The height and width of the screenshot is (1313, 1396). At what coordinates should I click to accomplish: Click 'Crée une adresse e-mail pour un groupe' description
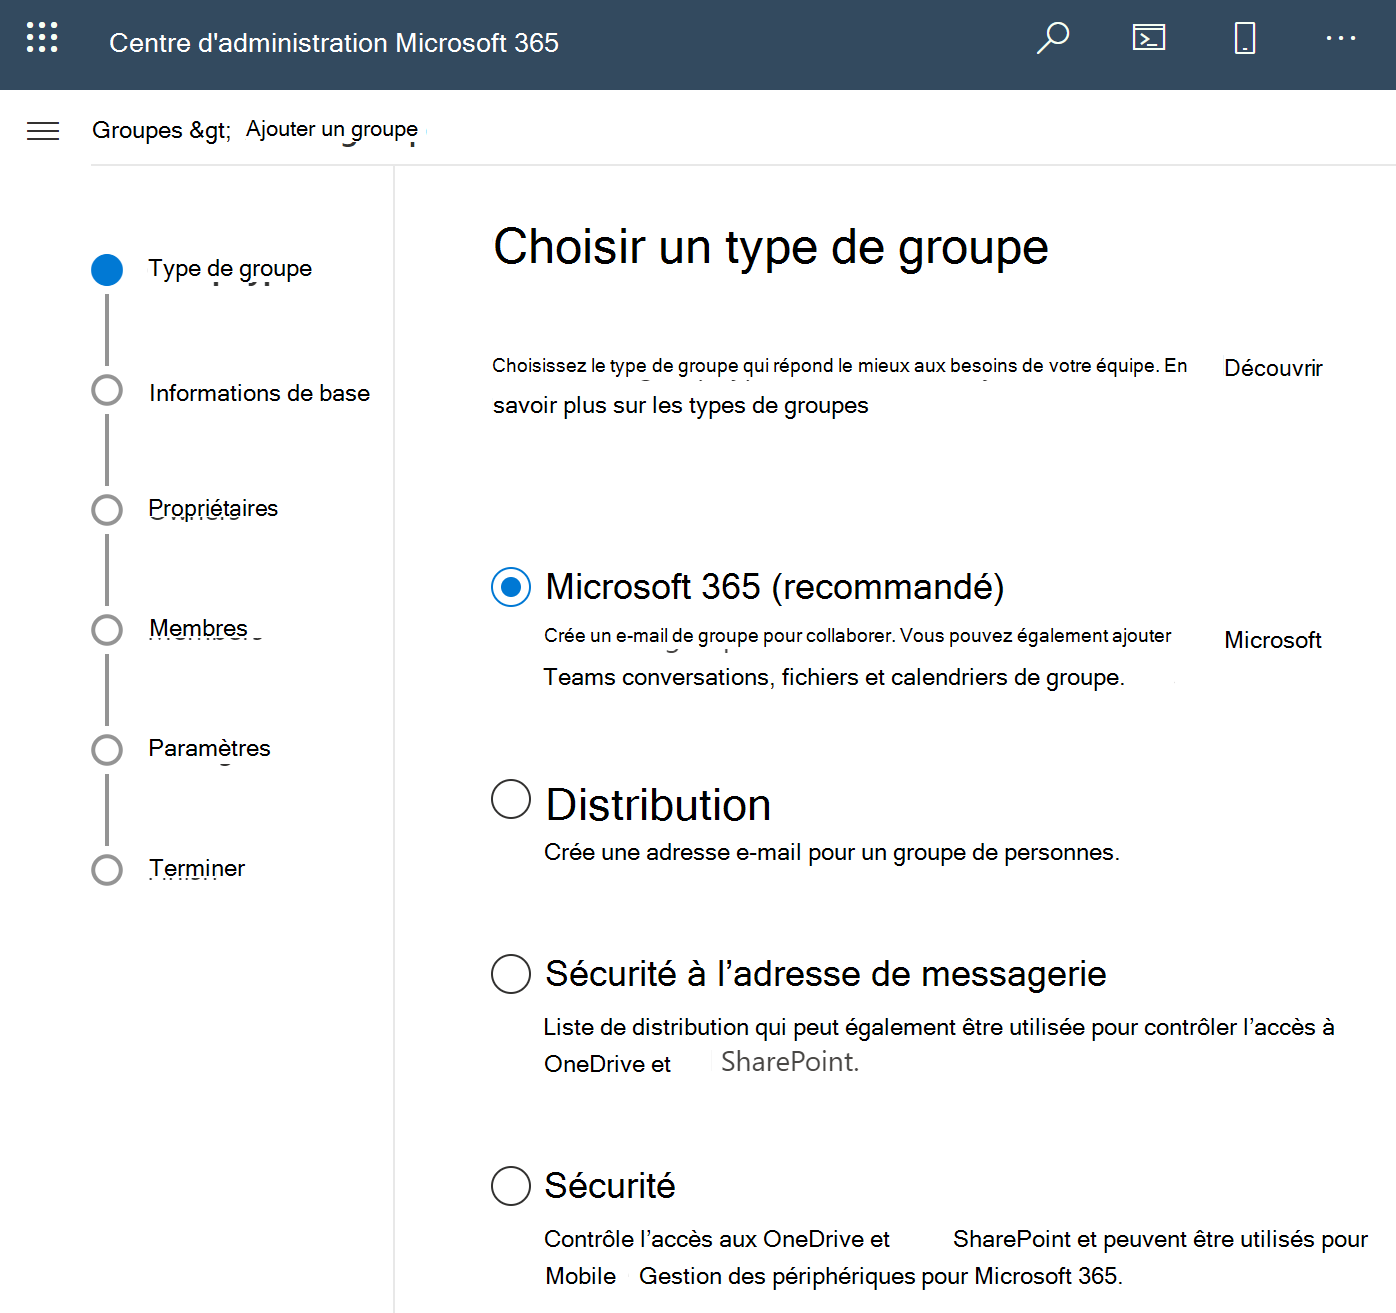click(831, 852)
